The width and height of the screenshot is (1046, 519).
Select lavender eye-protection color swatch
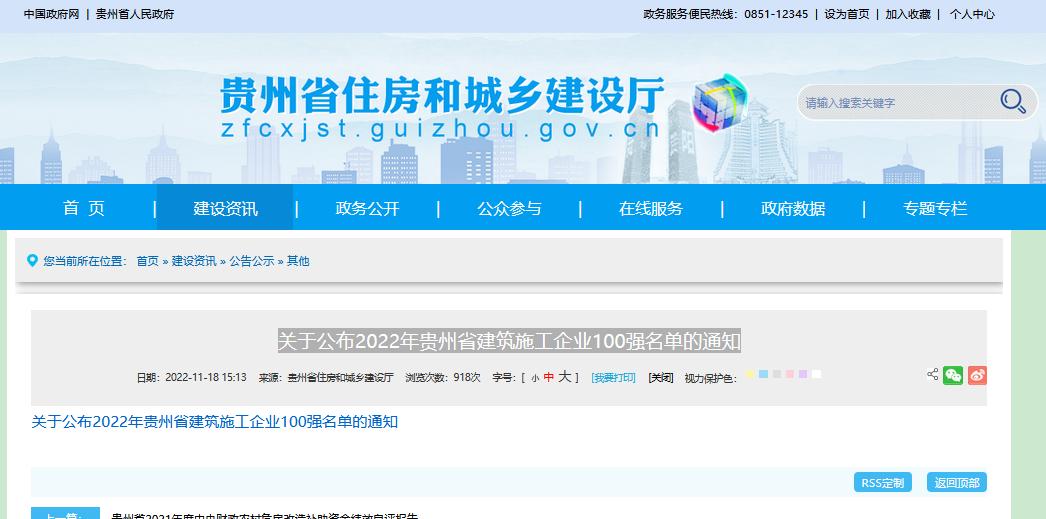[x=803, y=374]
